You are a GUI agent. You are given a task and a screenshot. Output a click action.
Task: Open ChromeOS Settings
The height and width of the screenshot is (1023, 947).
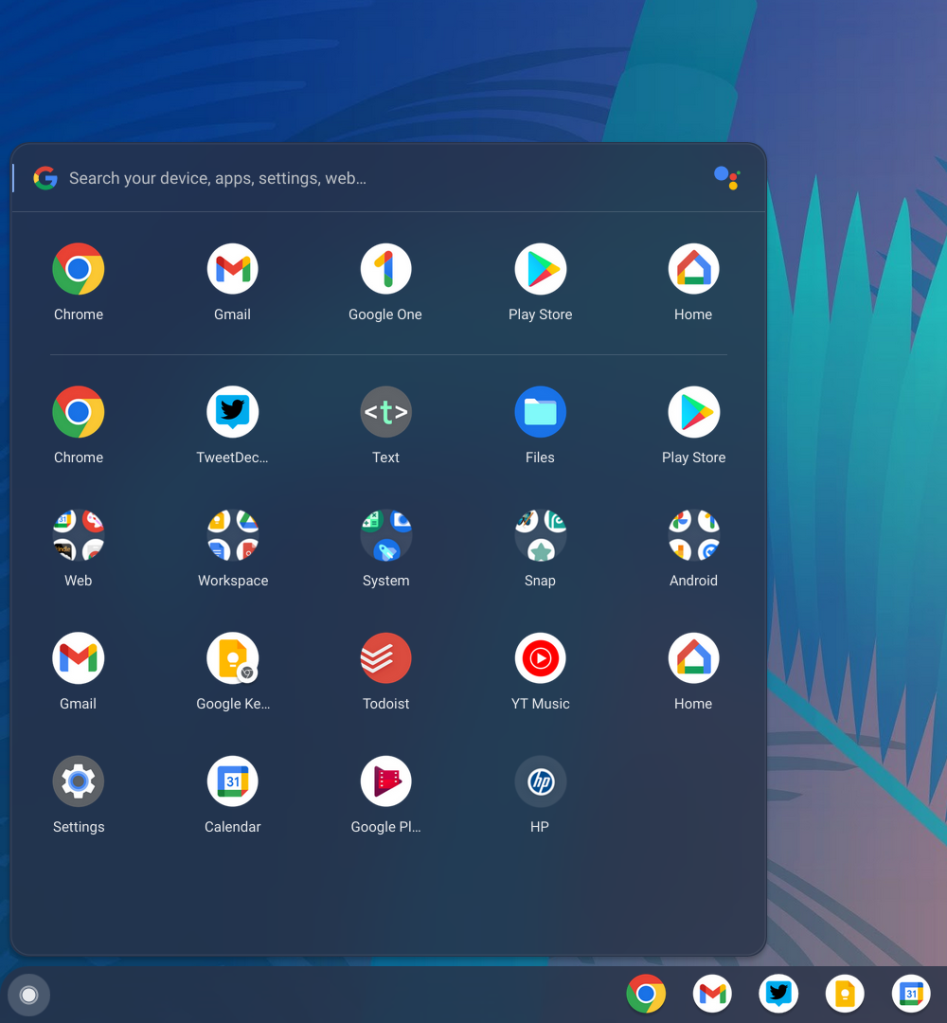click(x=78, y=781)
